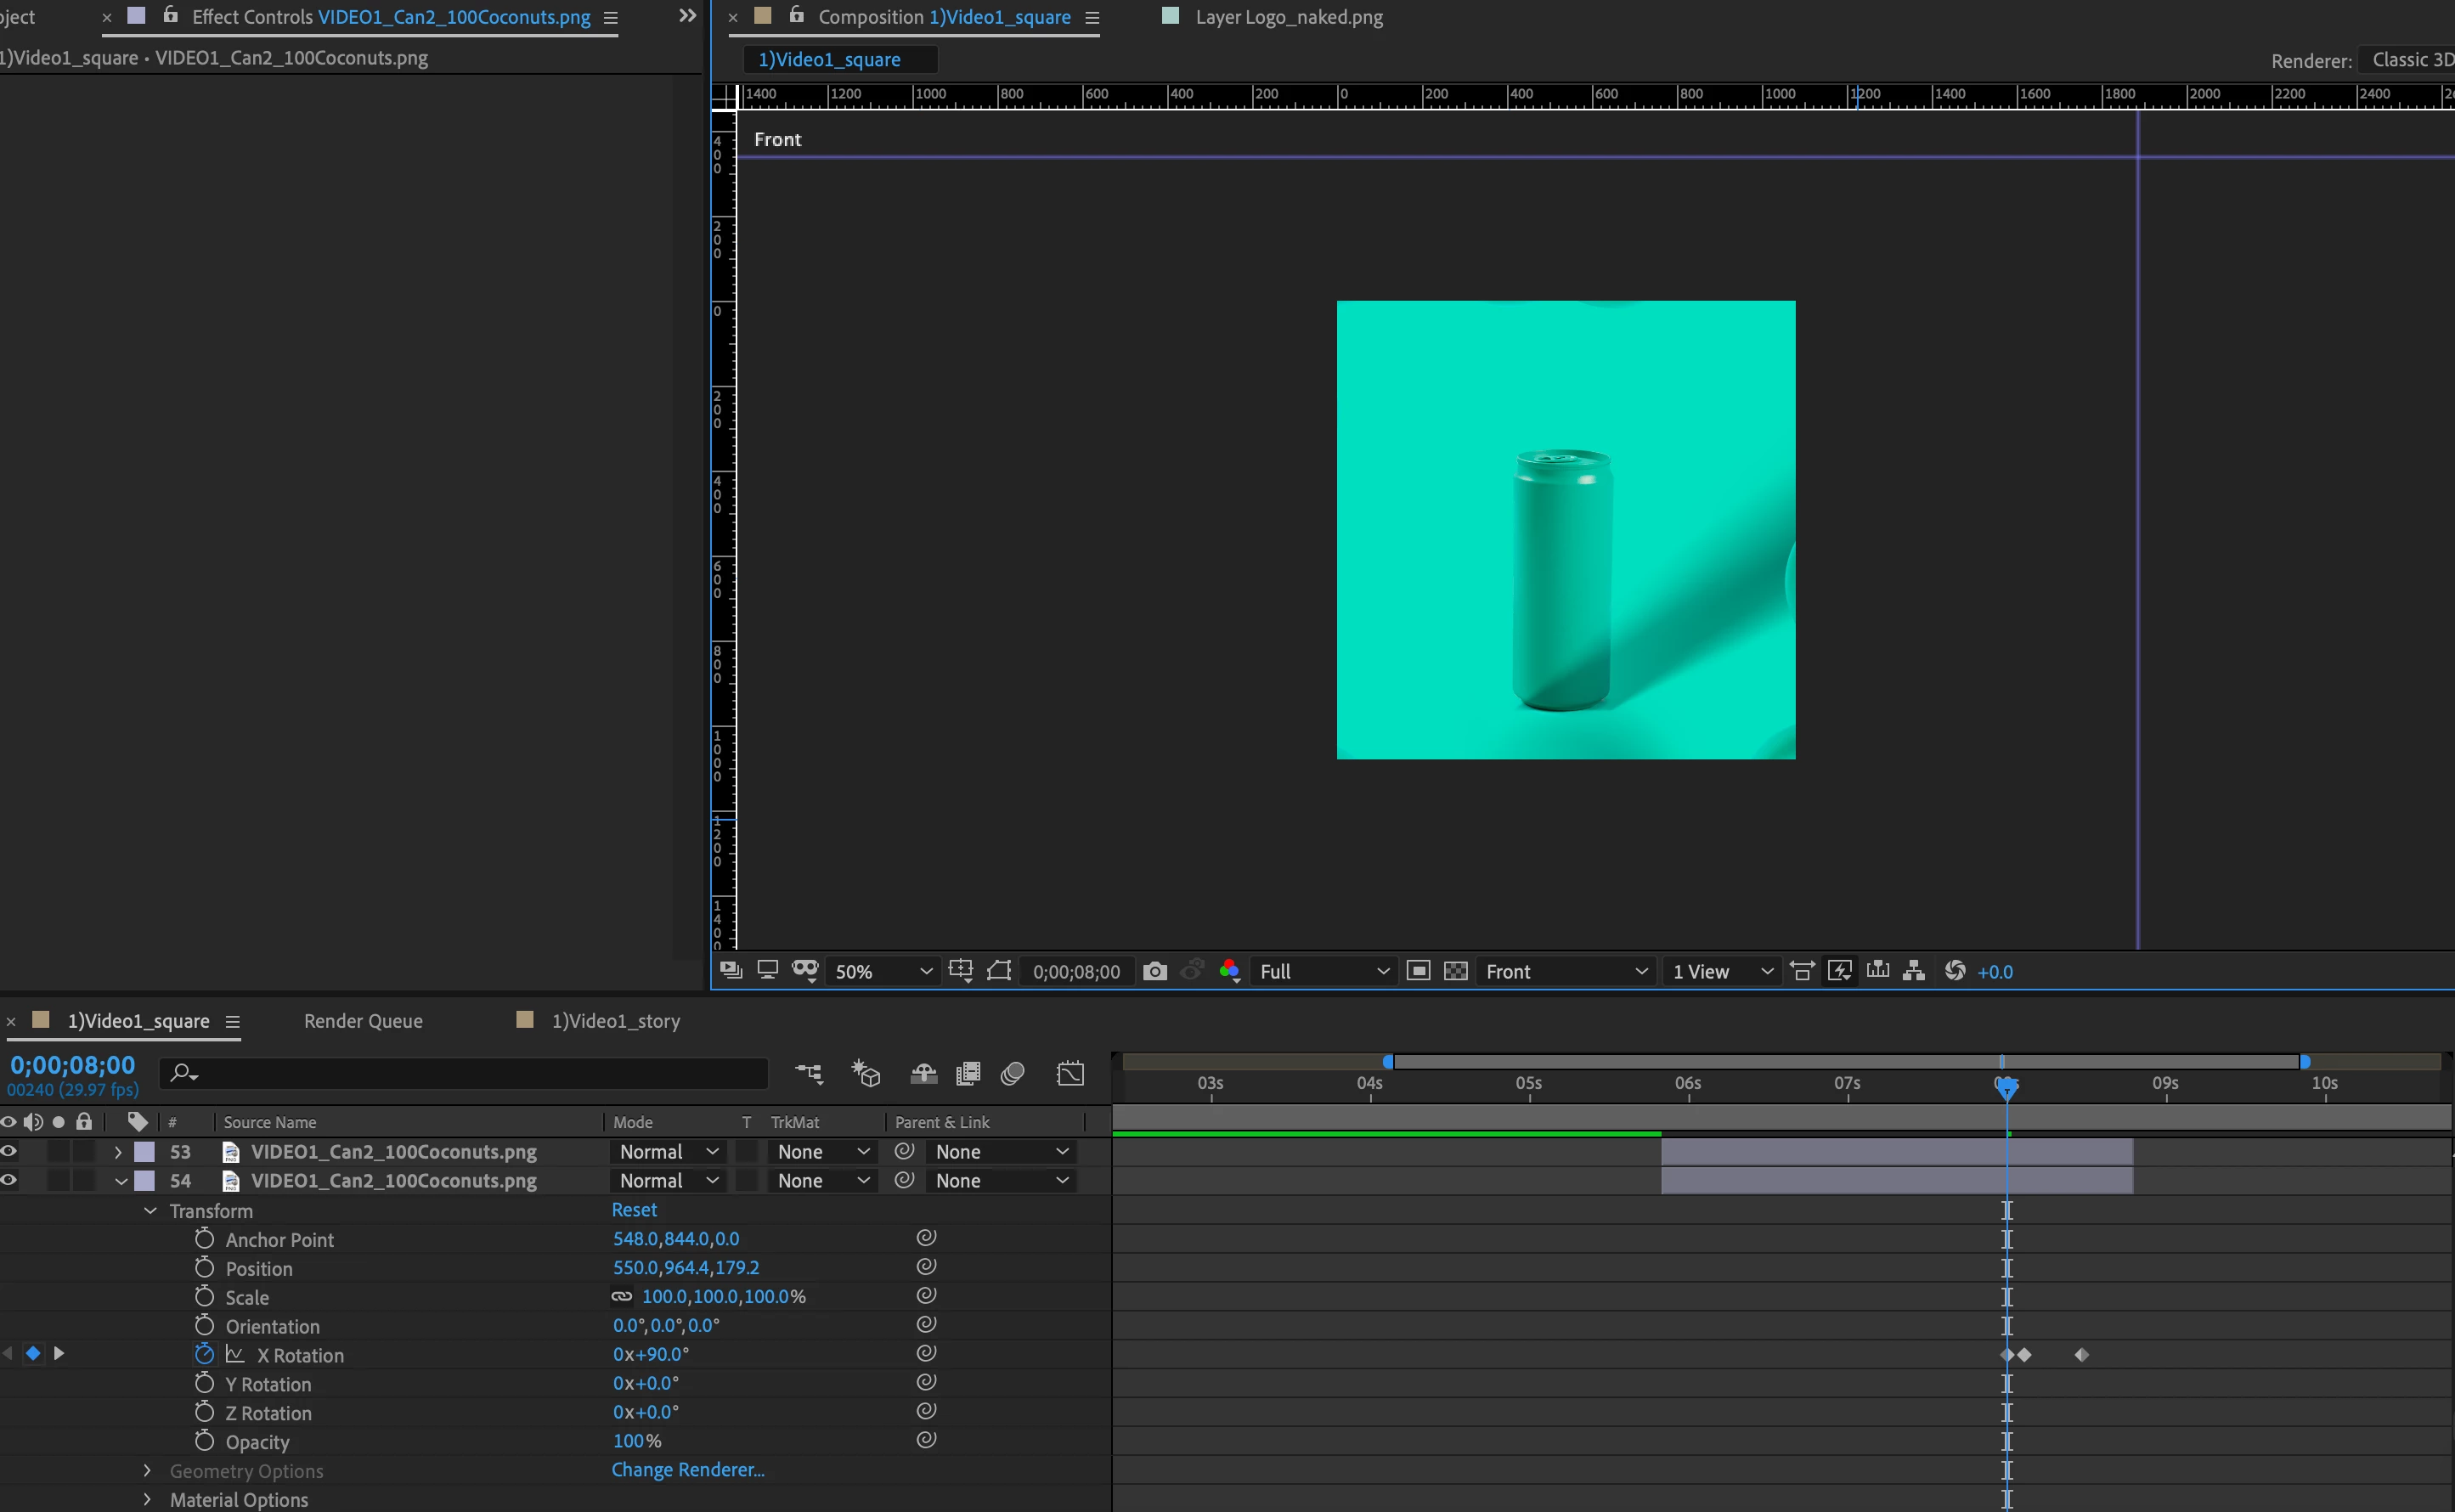Click the label color swatch of layer 53

(145, 1152)
